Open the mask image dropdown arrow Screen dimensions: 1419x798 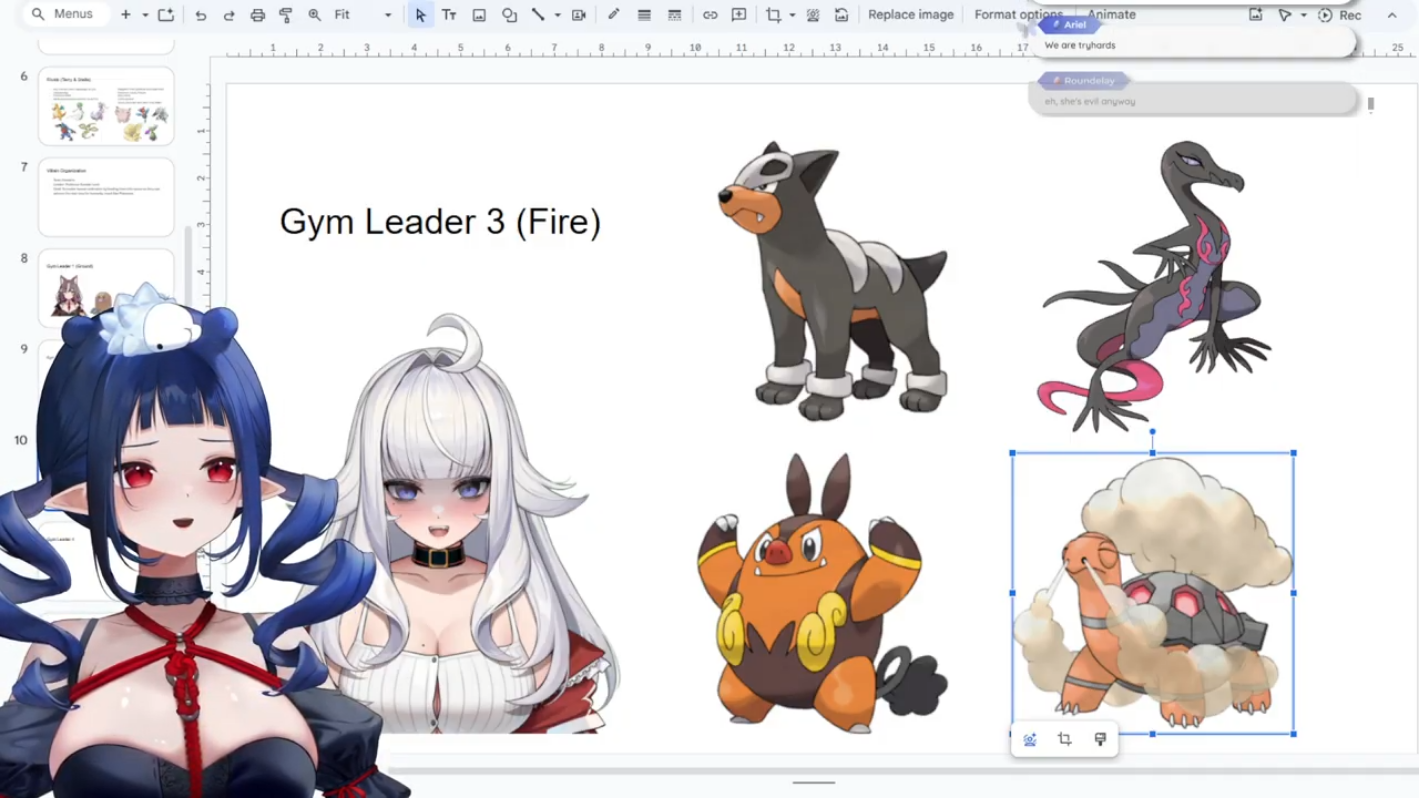click(792, 15)
